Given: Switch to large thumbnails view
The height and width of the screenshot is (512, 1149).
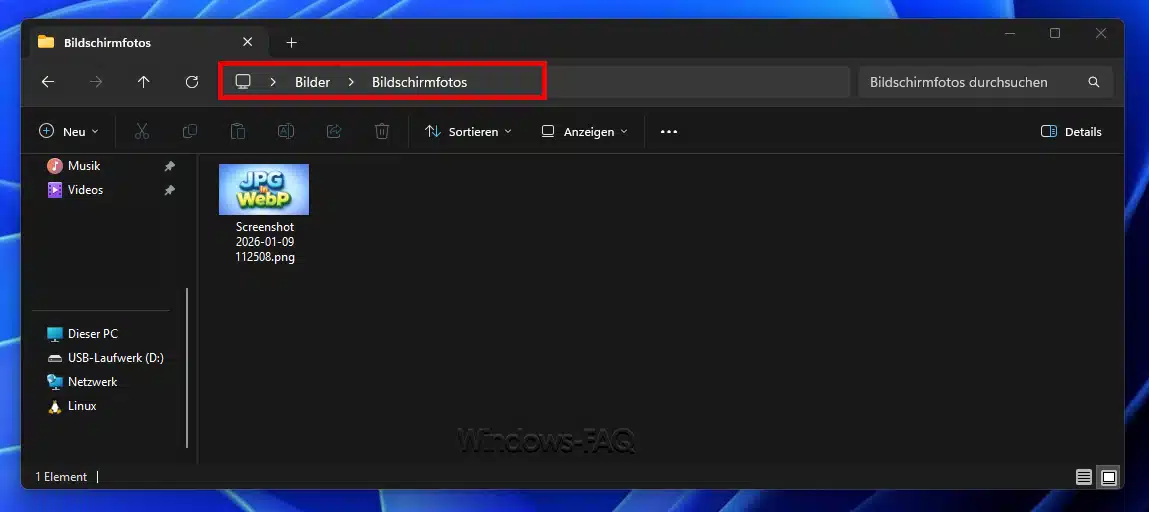Looking at the screenshot, I should coord(1108,477).
